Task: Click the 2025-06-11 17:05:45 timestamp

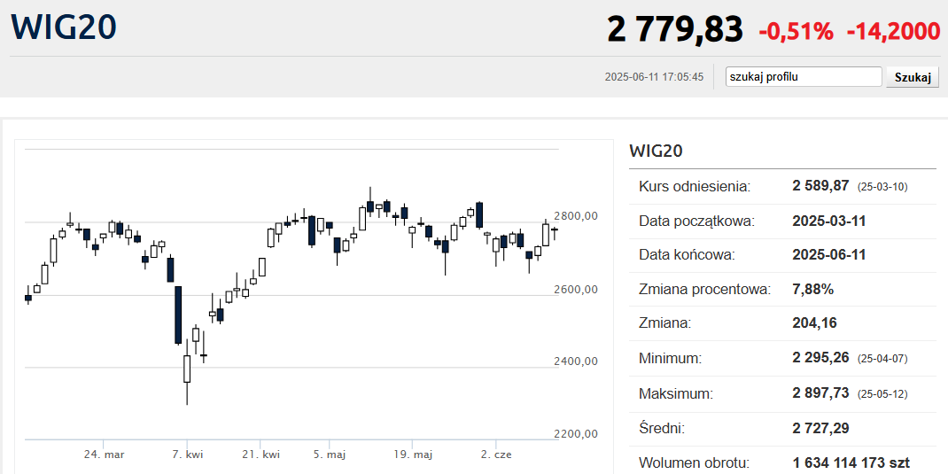Action: coord(654,77)
